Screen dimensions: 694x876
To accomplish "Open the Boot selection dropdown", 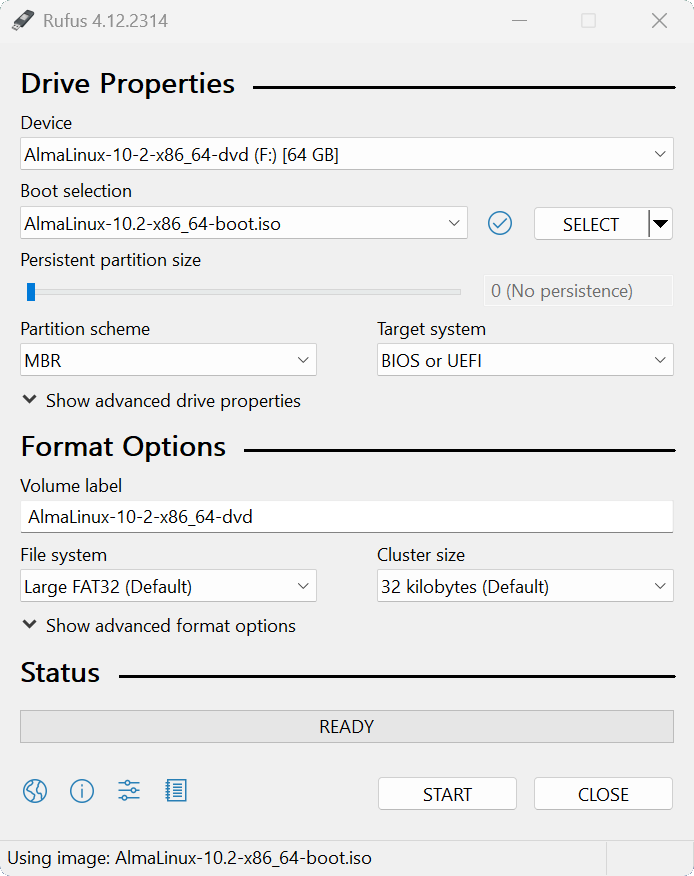I will click(244, 223).
